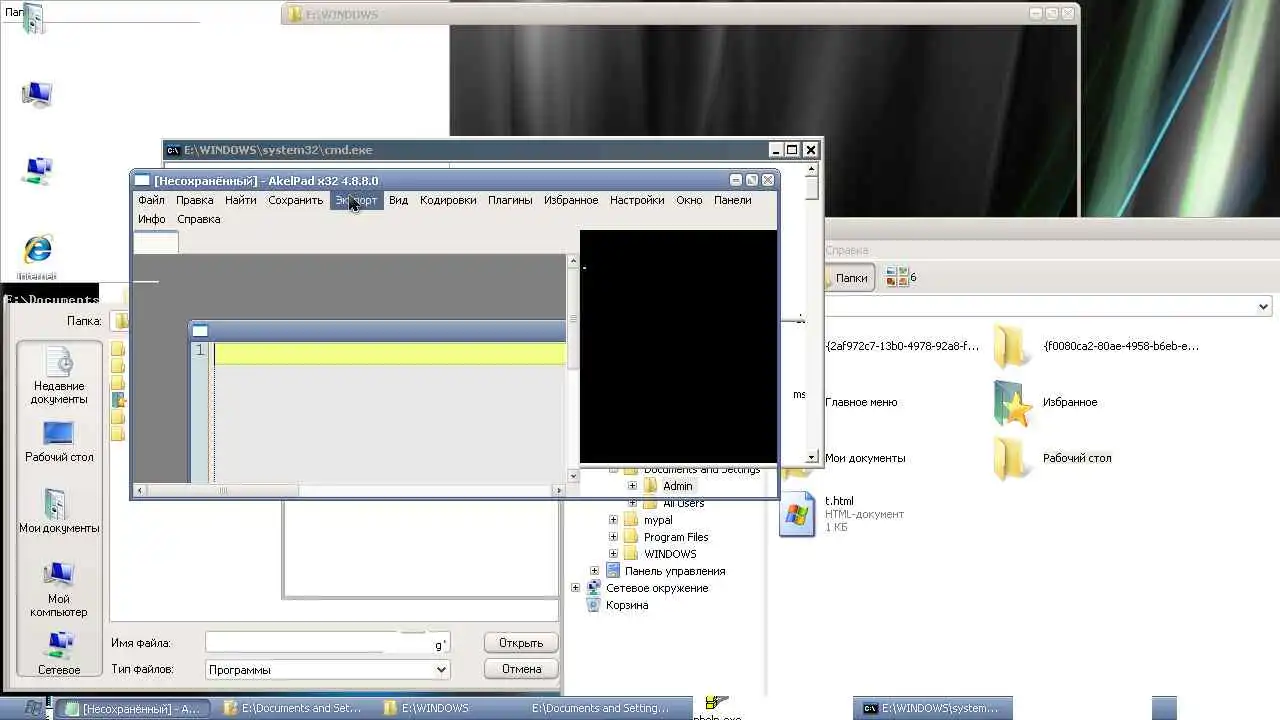Open the Правка menu in AkelPad

pos(195,200)
